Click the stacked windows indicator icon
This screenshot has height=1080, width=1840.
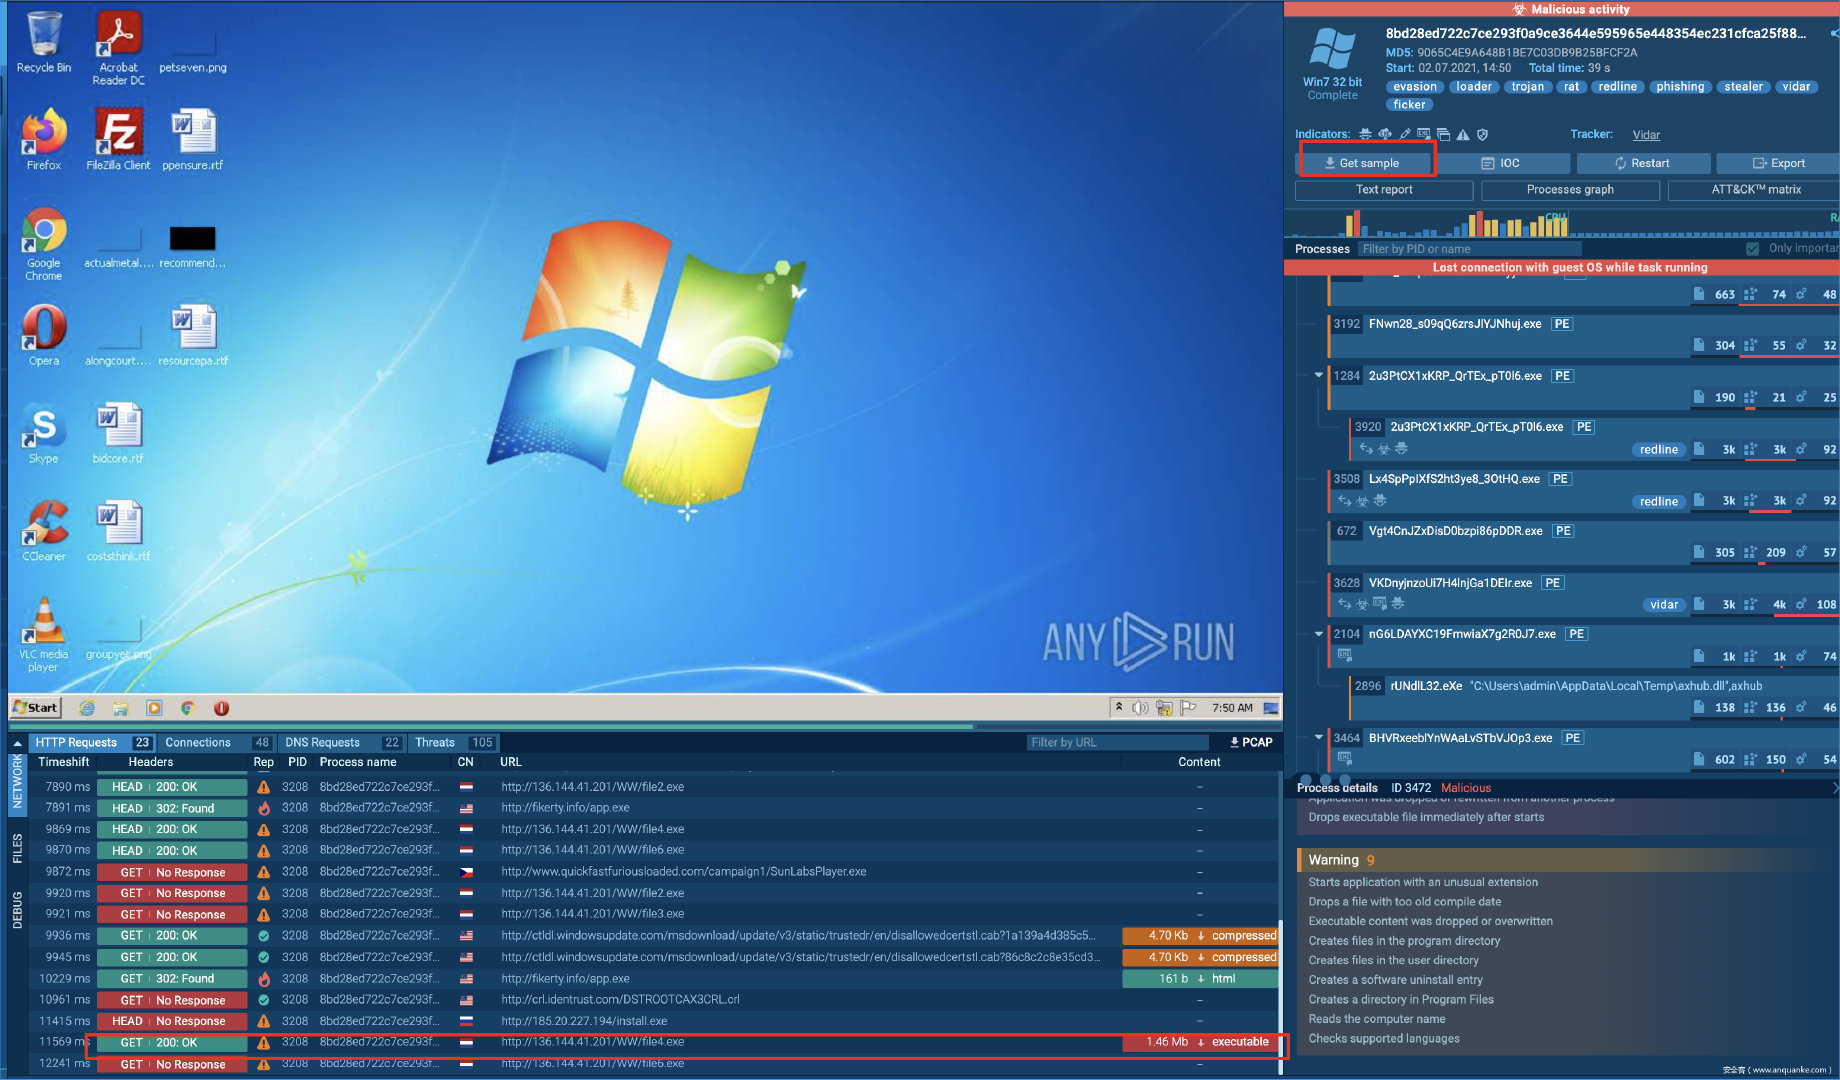click(1443, 134)
